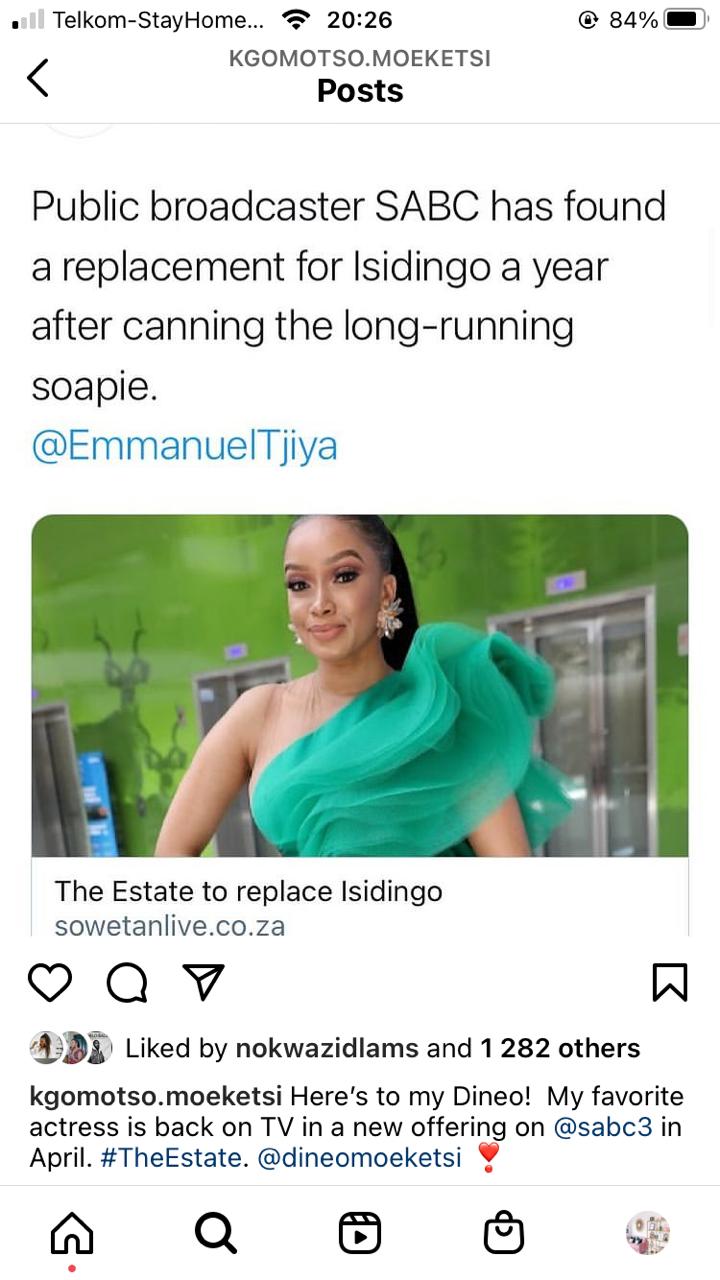Like the post with heart icon
Viewport: 720px width, 1280px height.
[x=50, y=982]
